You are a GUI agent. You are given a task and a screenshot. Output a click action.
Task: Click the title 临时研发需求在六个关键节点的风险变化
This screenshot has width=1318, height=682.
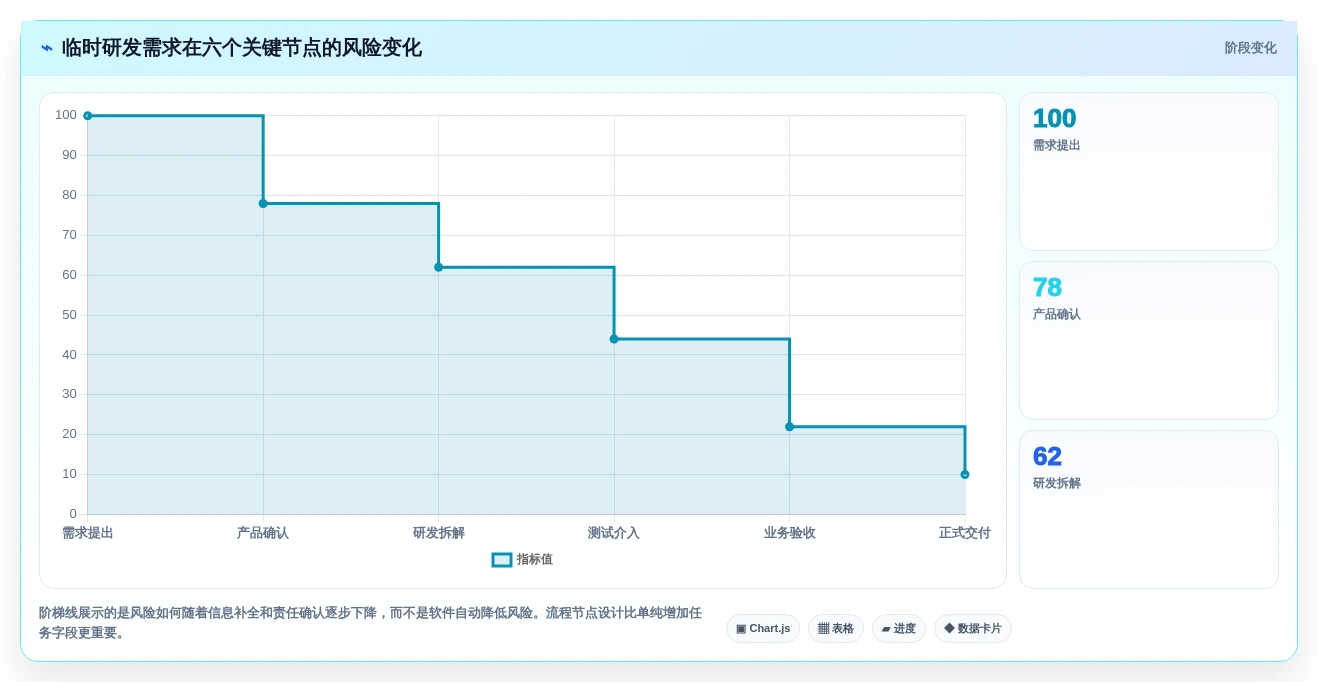click(x=242, y=48)
